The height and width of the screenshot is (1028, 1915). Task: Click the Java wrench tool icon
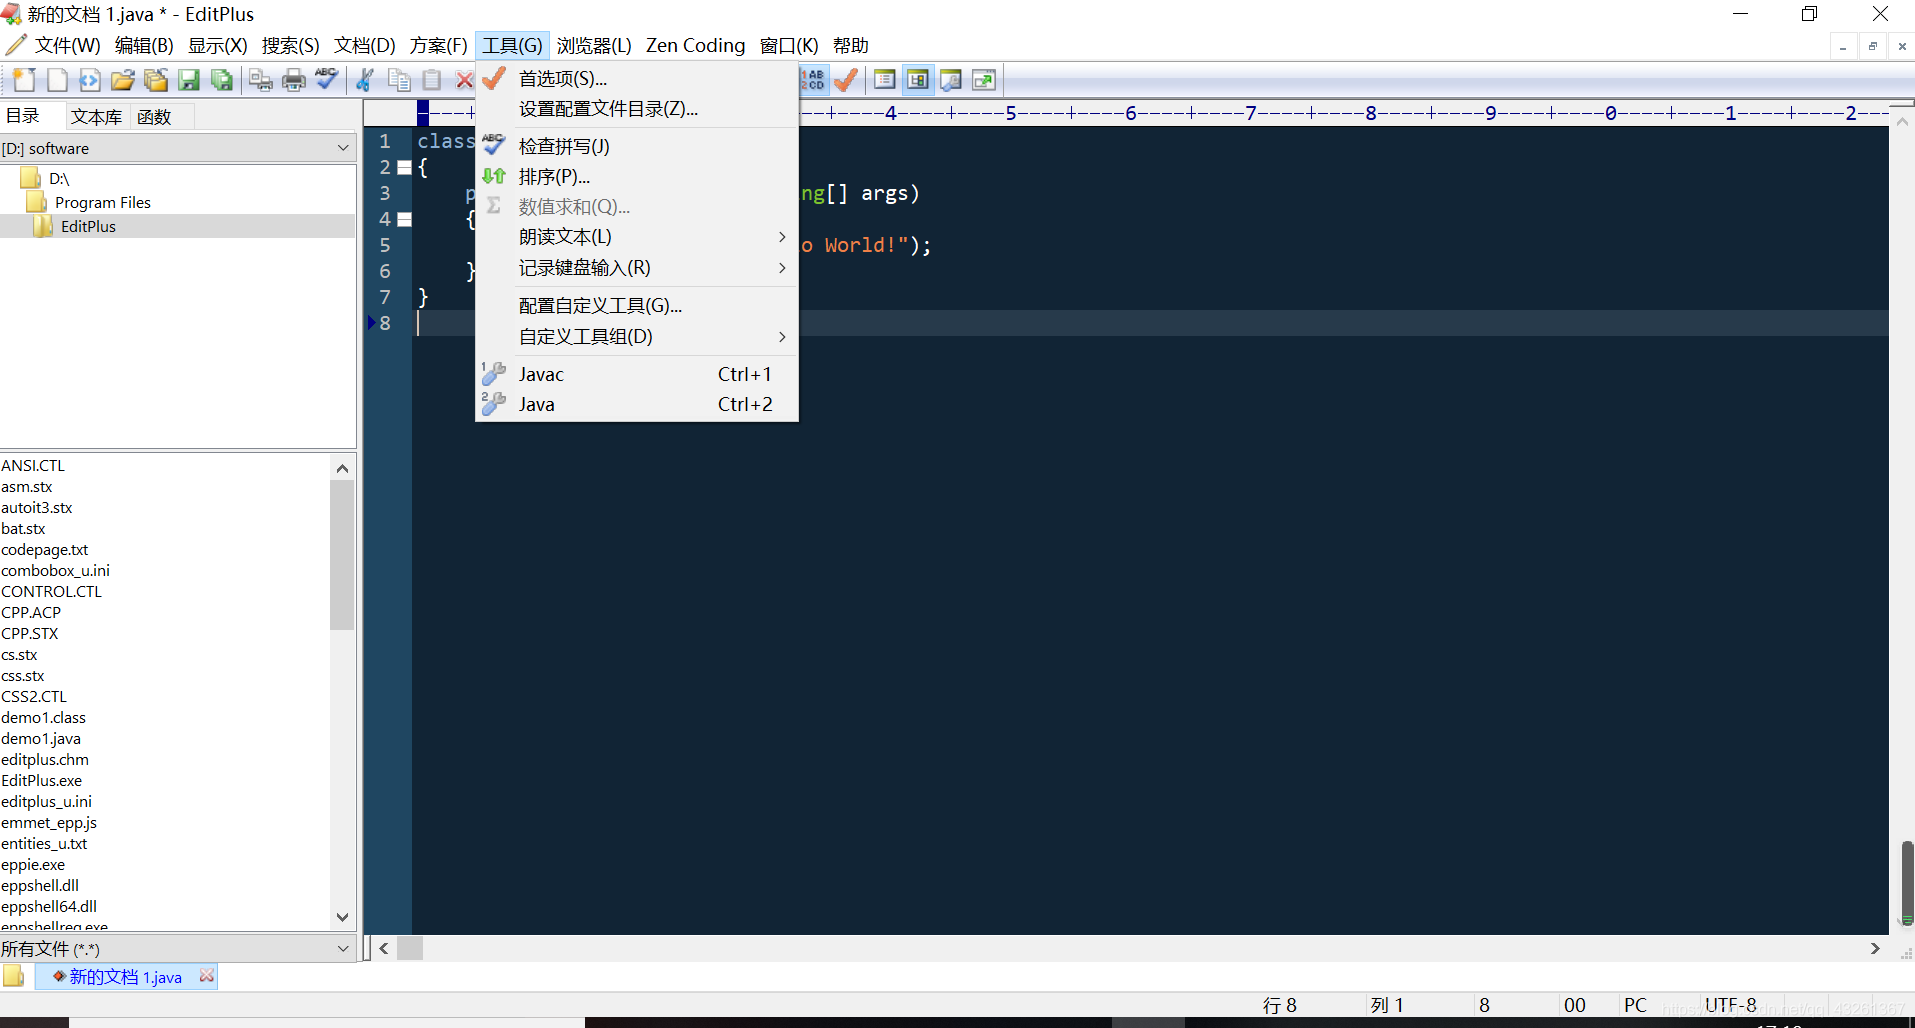(494, 404)
